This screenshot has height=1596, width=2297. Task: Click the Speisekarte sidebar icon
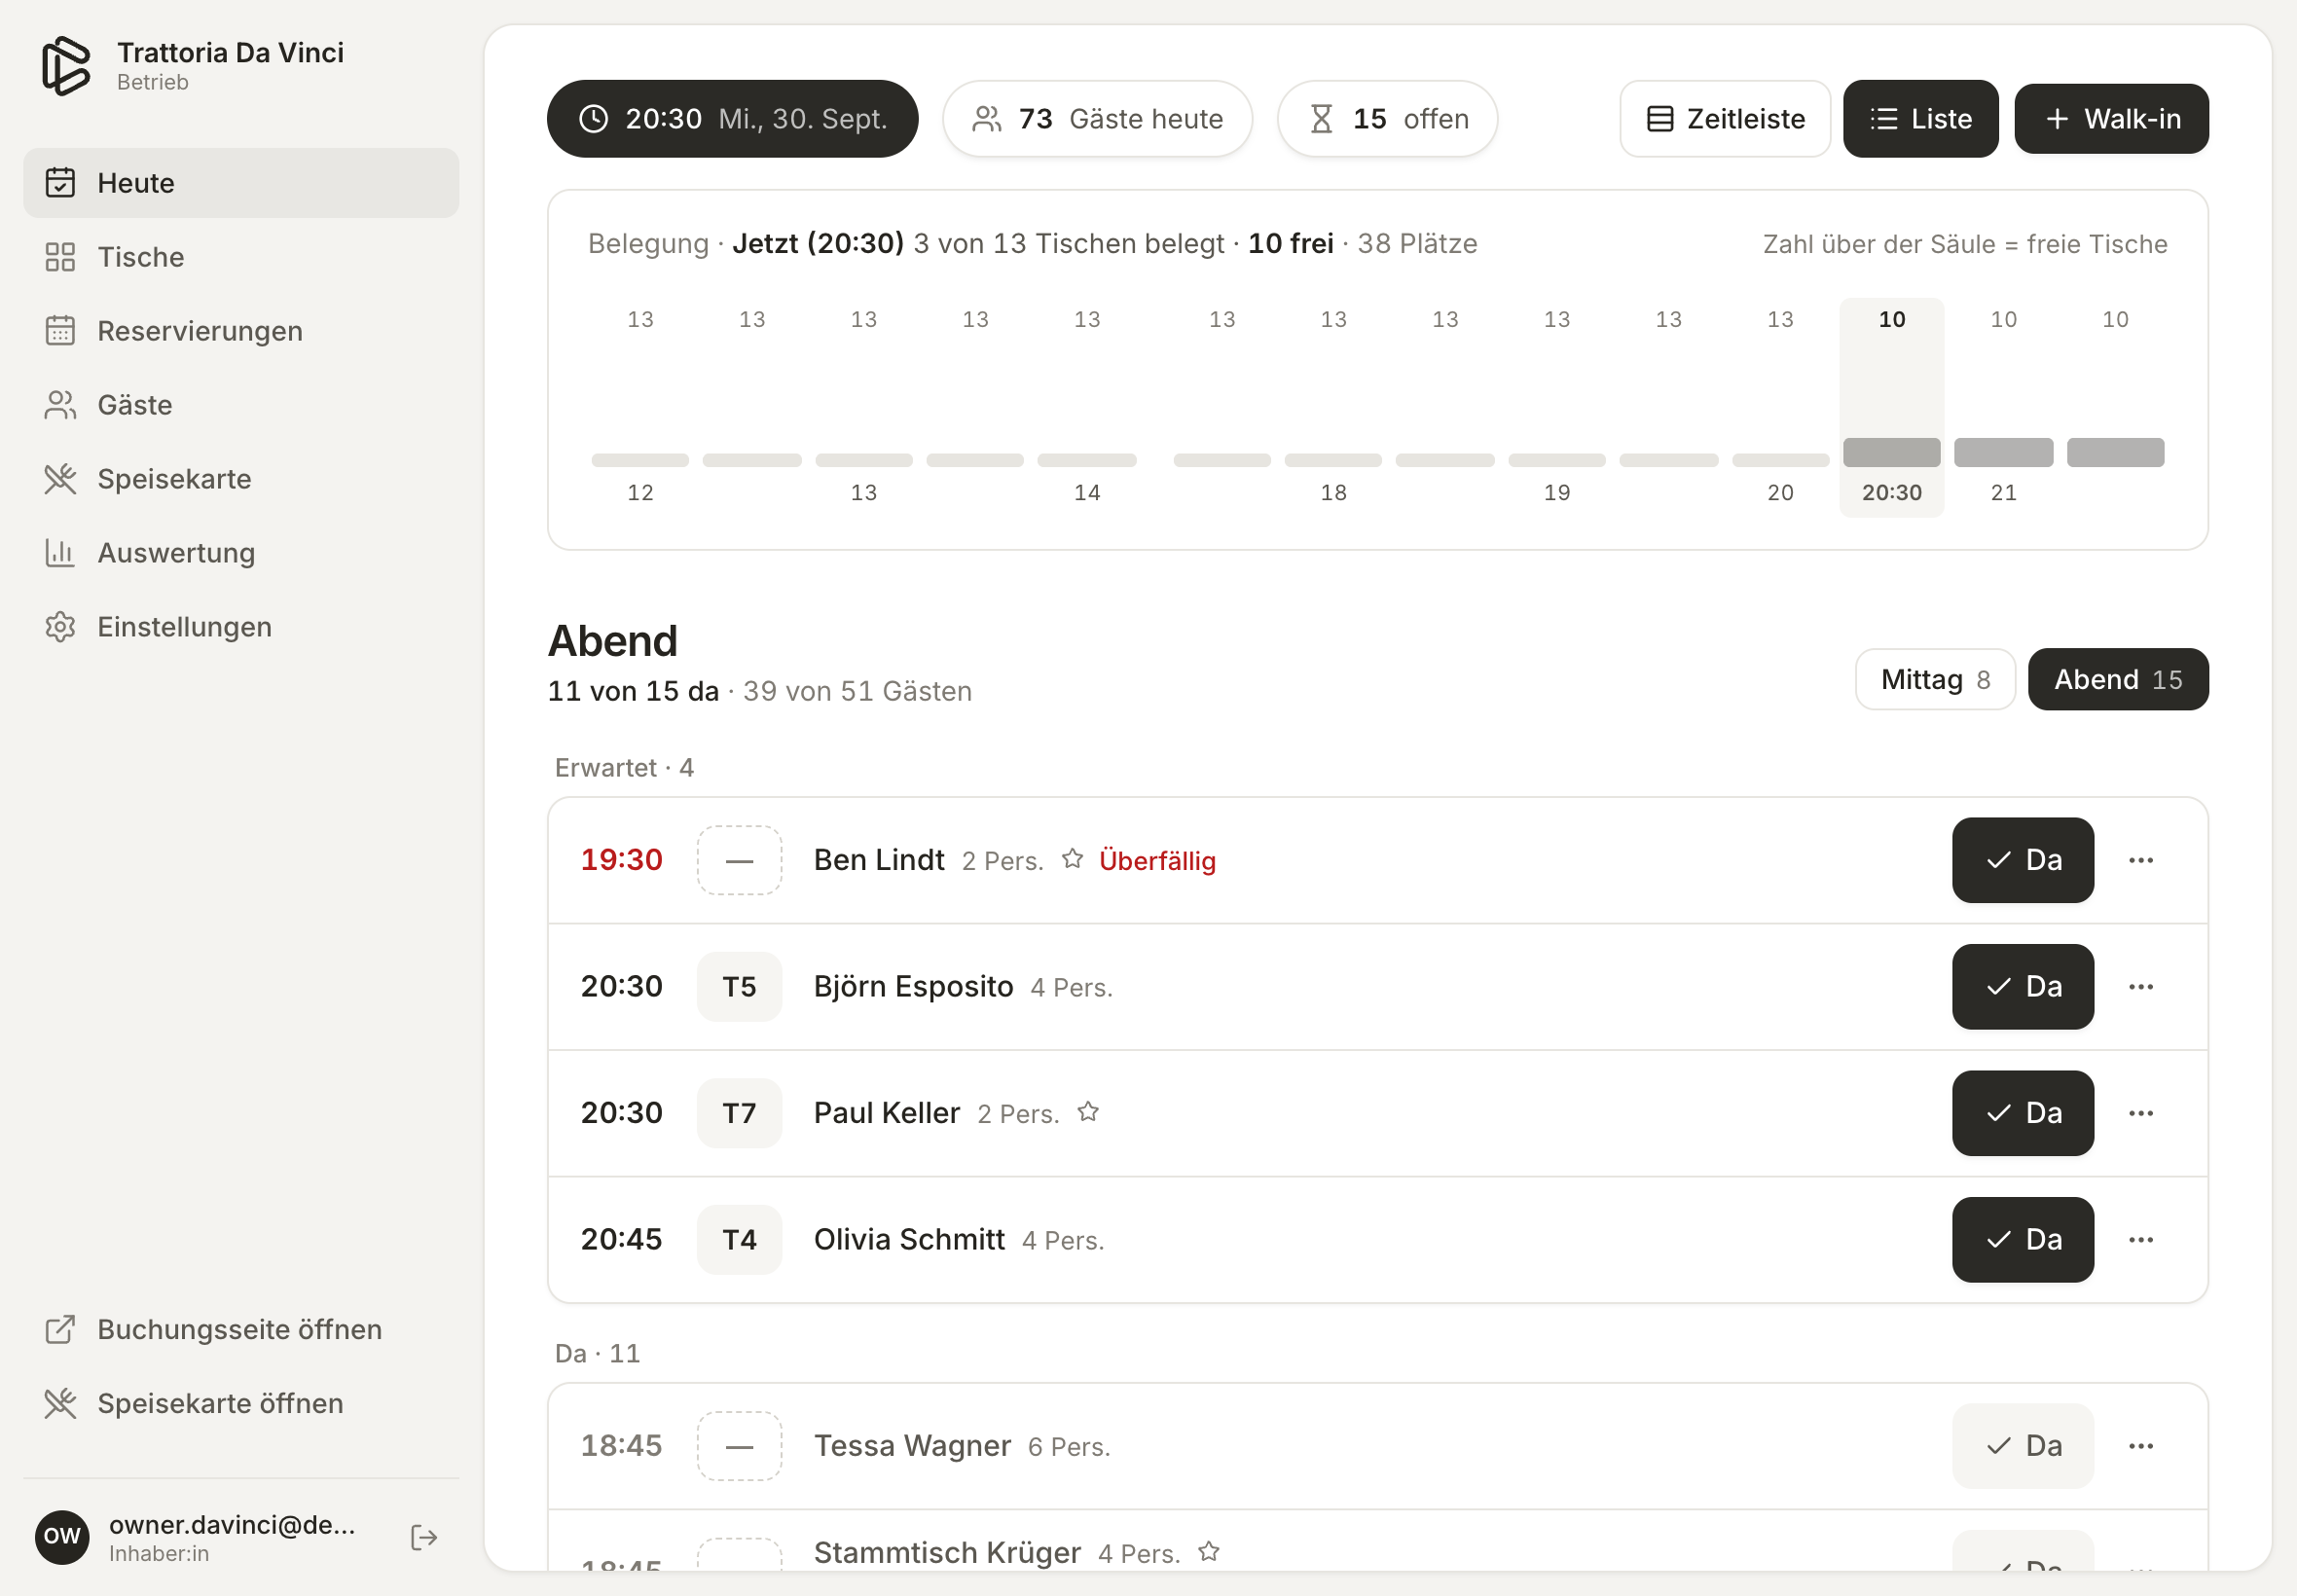tap(60, 479)
